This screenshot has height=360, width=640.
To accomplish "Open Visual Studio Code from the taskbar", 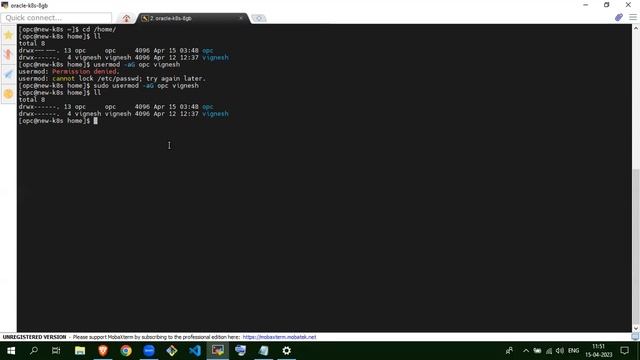I will [x=195, y=351].
